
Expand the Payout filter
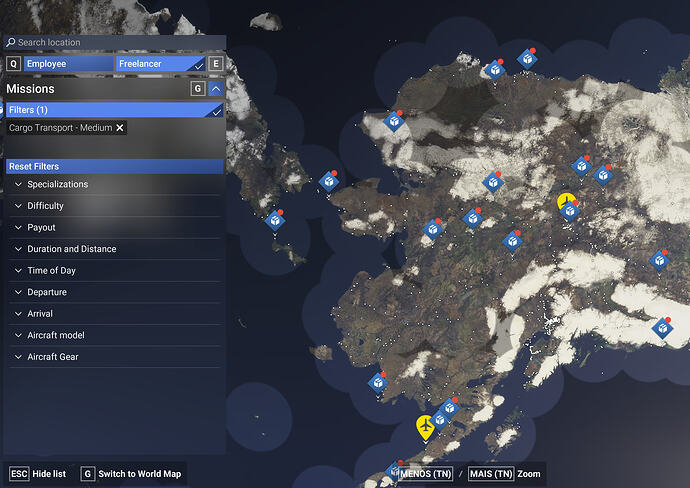pos(115,227)
